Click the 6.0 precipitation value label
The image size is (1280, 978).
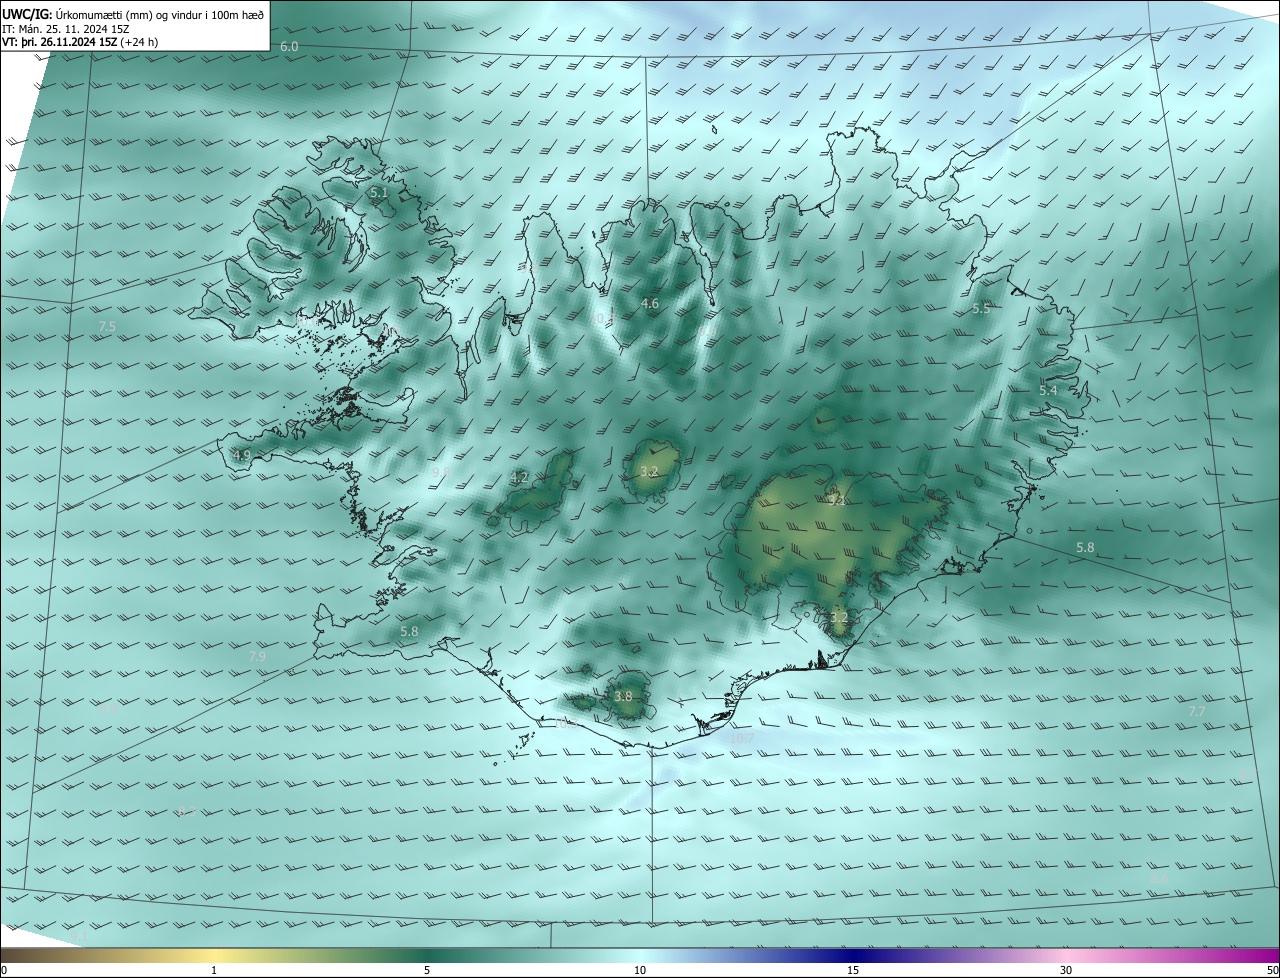click(x=289, y=47)
